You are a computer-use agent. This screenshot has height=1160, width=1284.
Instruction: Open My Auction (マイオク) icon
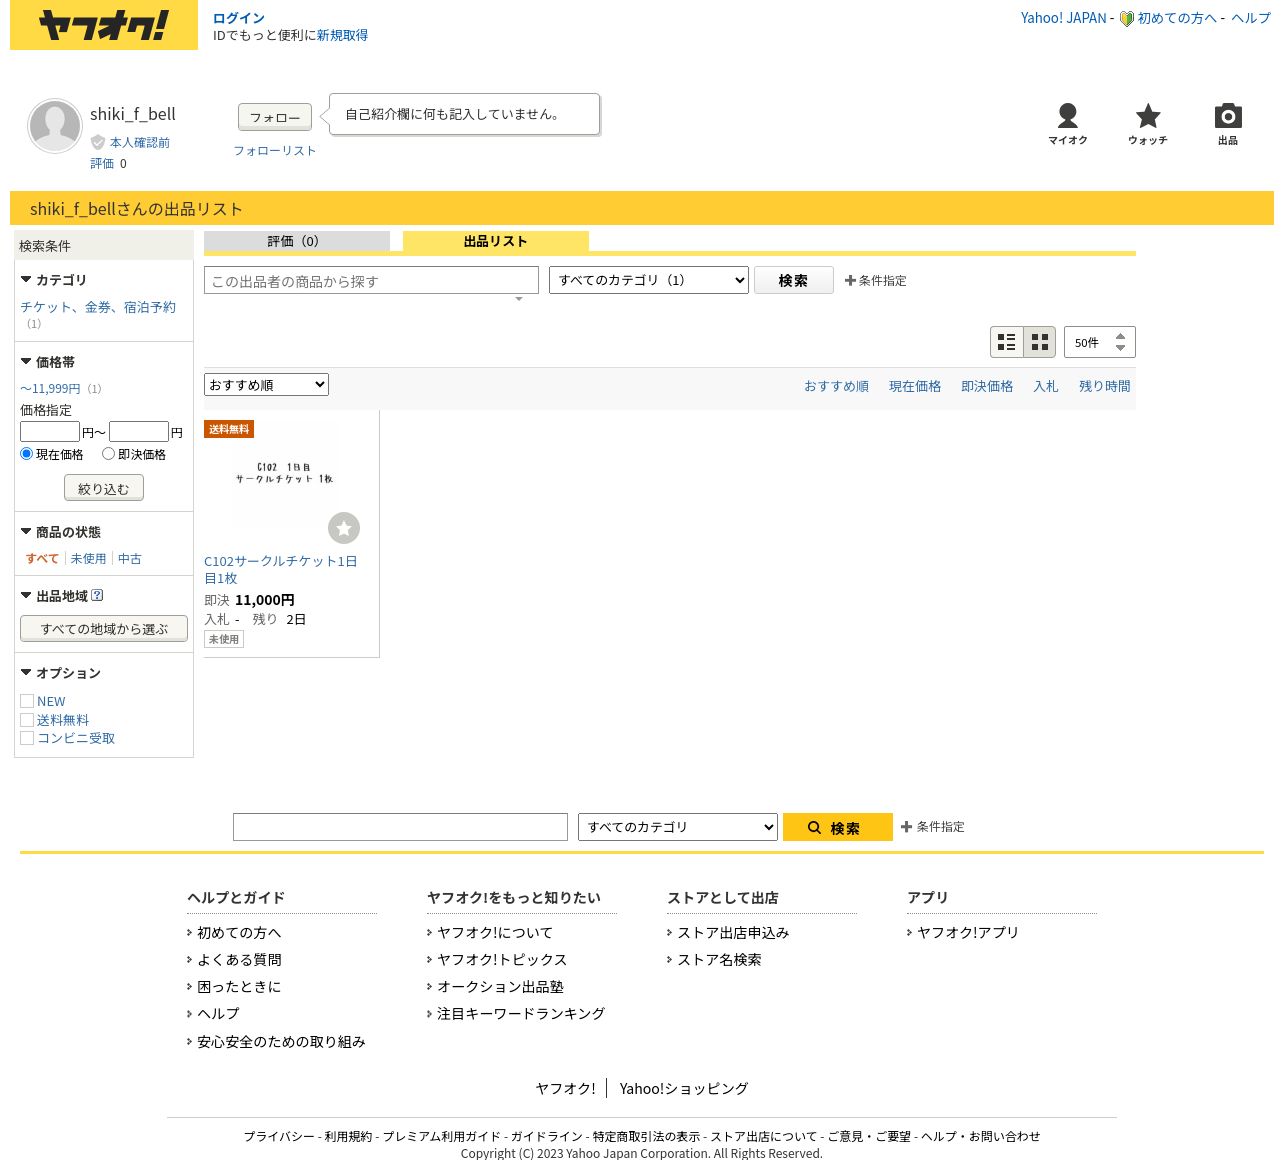click(x=1068, y=124)
